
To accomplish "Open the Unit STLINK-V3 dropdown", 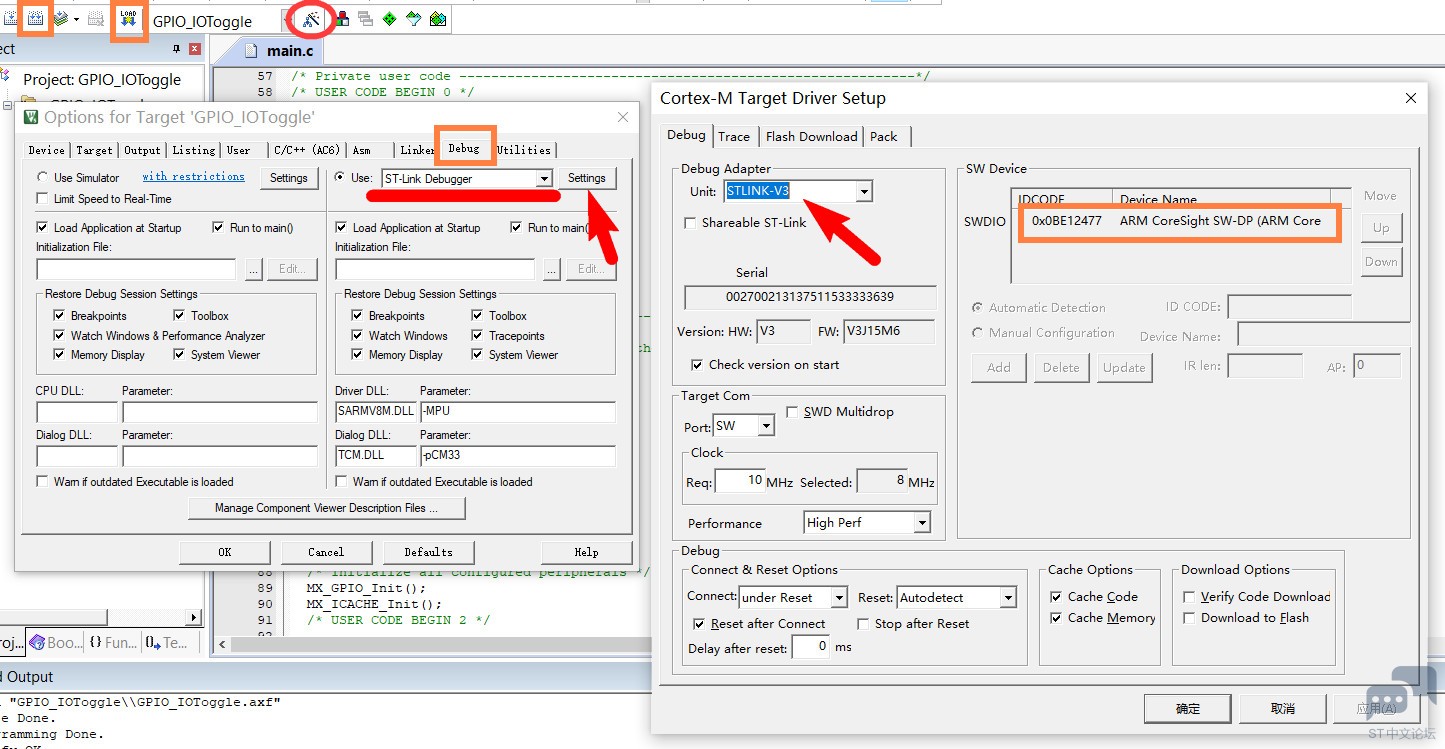I will (864, 191).
